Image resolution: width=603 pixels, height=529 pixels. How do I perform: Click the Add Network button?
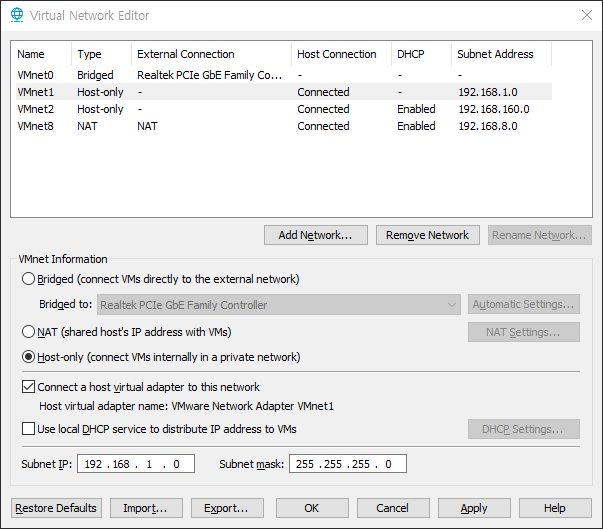click(316, 235)
